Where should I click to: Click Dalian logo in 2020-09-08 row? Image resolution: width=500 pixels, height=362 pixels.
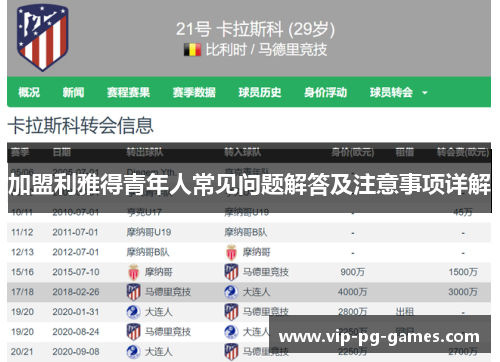tap(133, 352)
